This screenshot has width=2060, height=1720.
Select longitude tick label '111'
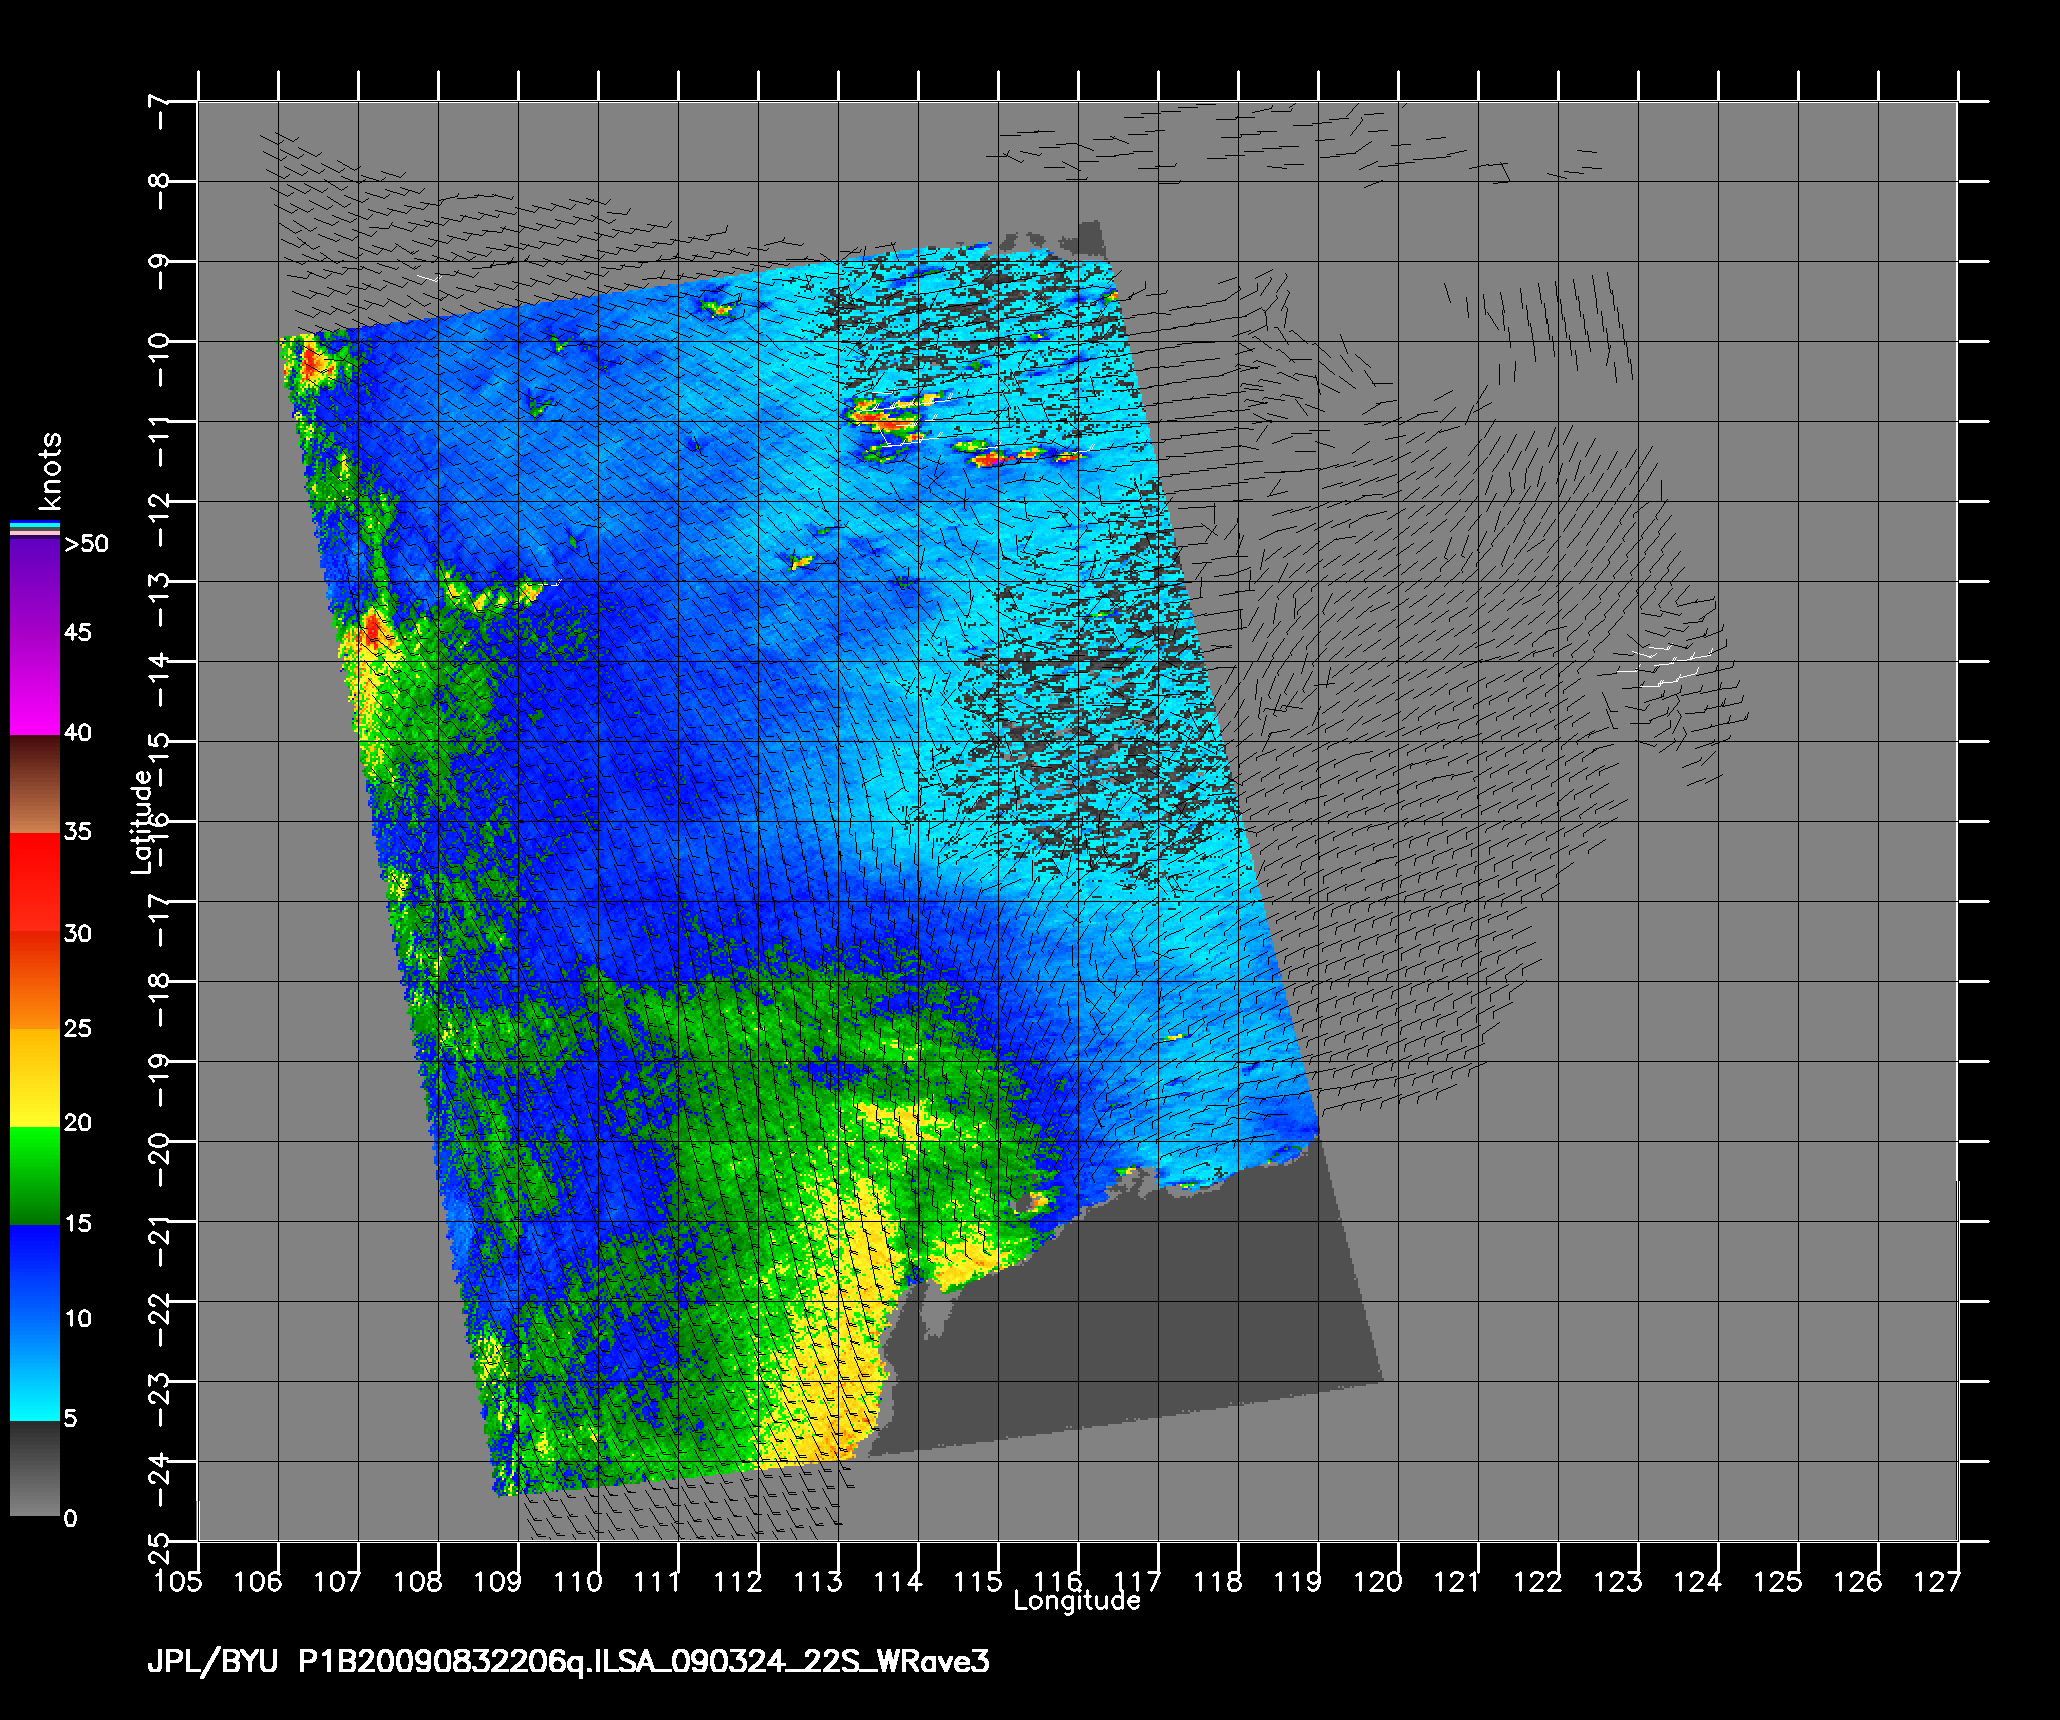pyautogui.click(x=659, y=1582)
